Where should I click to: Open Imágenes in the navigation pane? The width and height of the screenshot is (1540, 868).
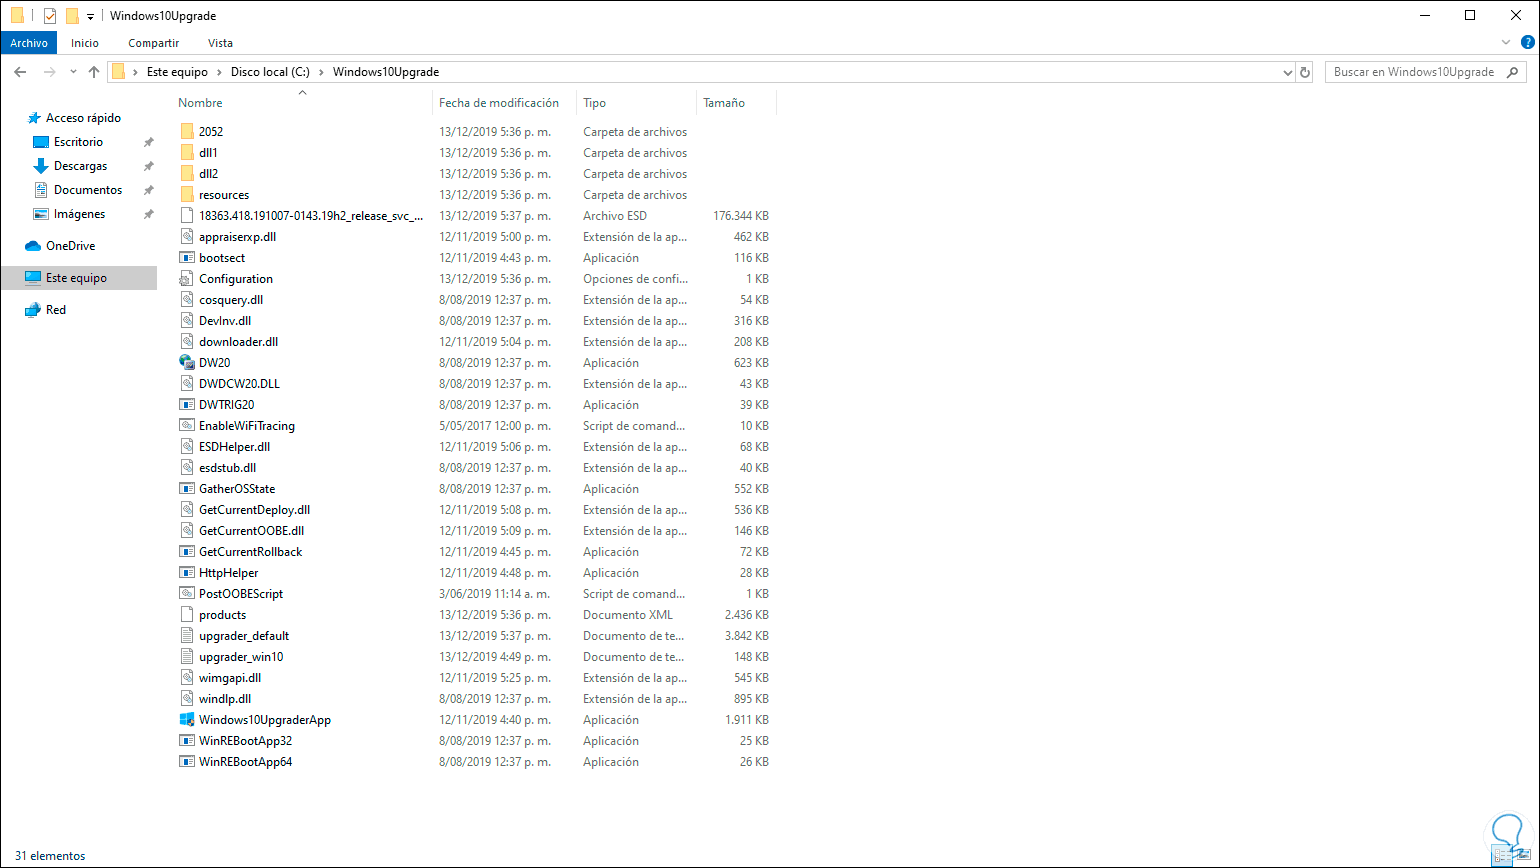click(x=79, y=214)
